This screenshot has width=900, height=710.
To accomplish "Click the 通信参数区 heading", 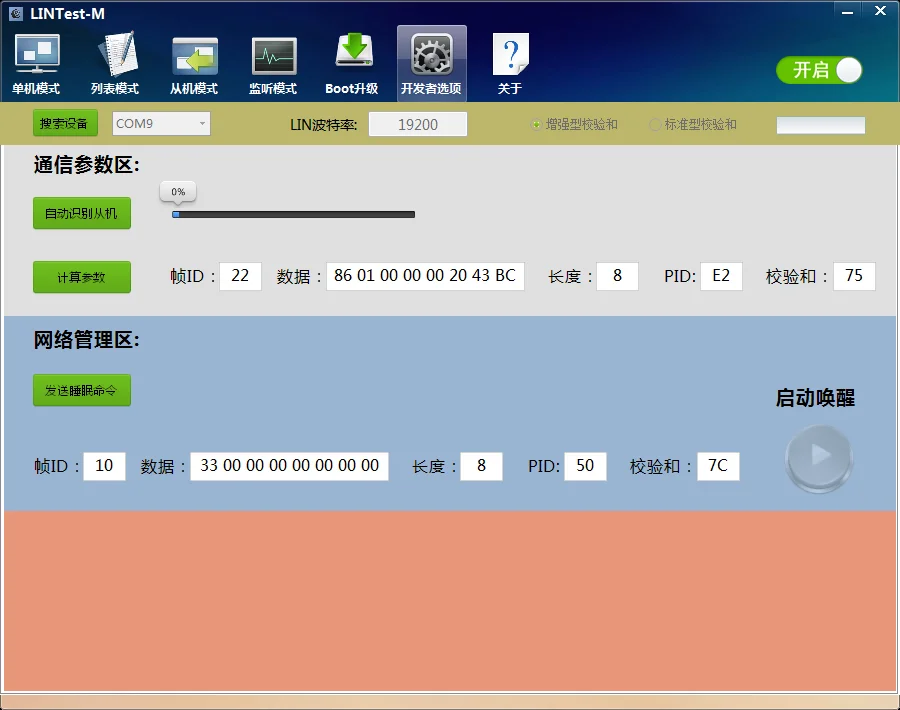I will click(x=87, y=165).
